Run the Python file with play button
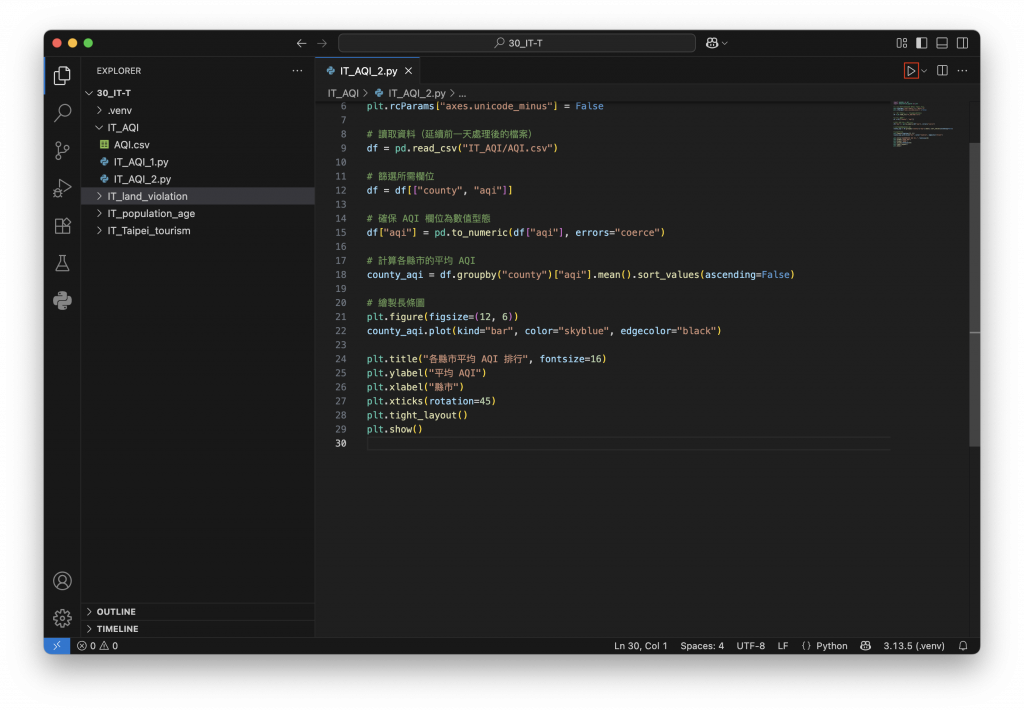1024x712 pixels. coord(910,71)
